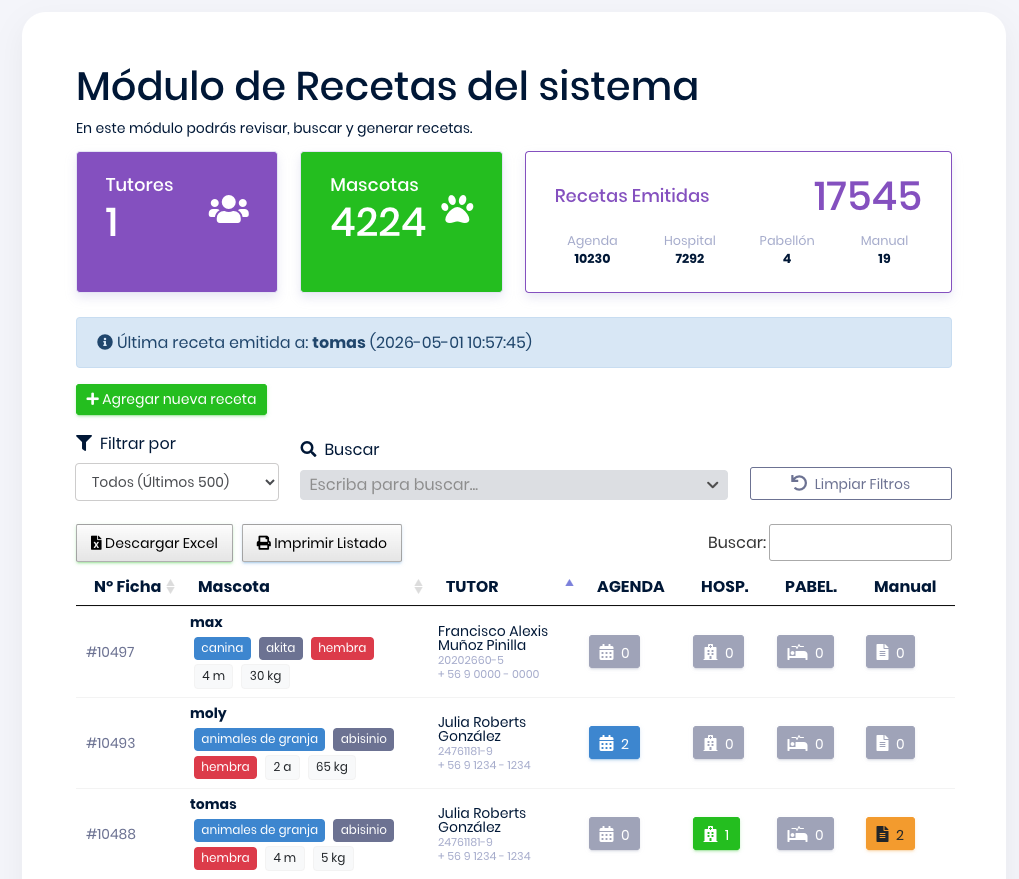The image size is (1019, 879).
Task: Open agenda recipes for tomas
Action: point(614,834)
